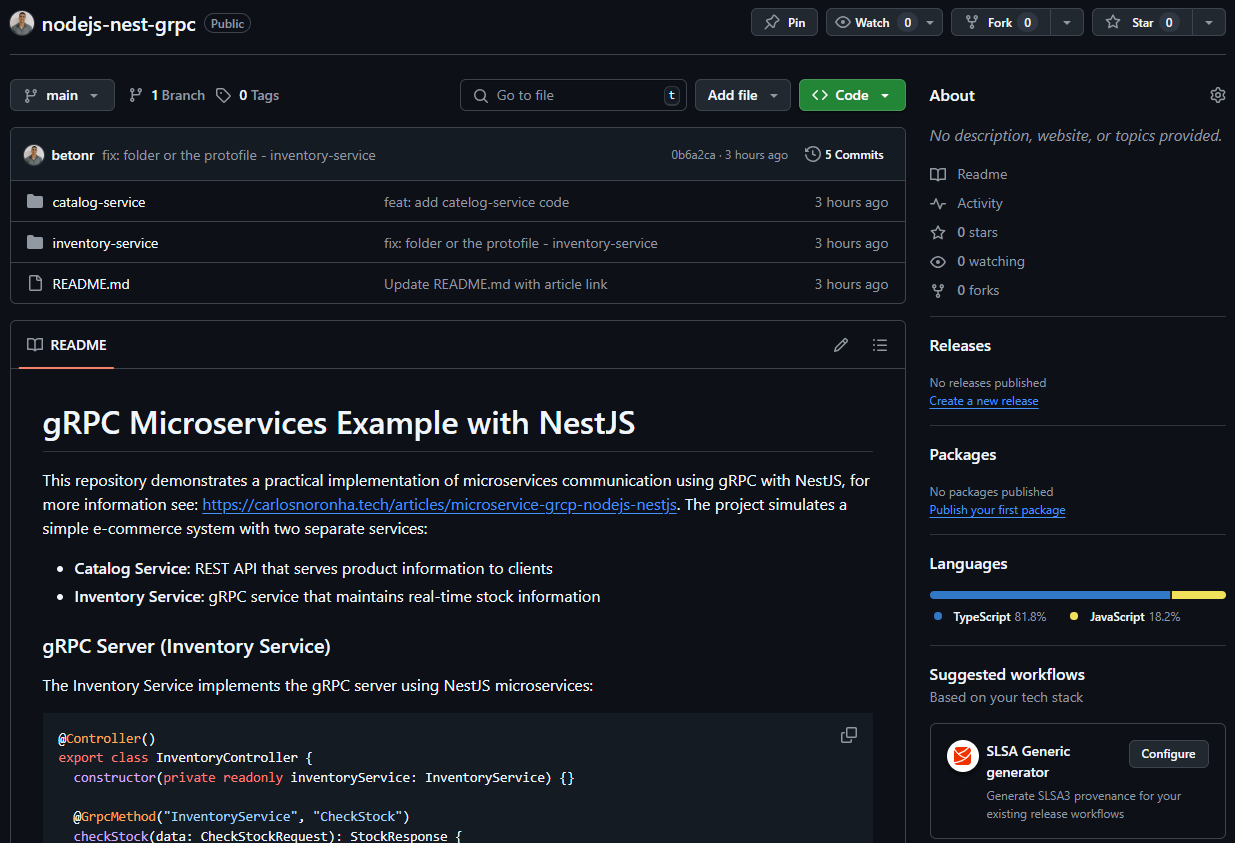
Task: Click 'Publish your first package' link
Action: tap(997, 510)
